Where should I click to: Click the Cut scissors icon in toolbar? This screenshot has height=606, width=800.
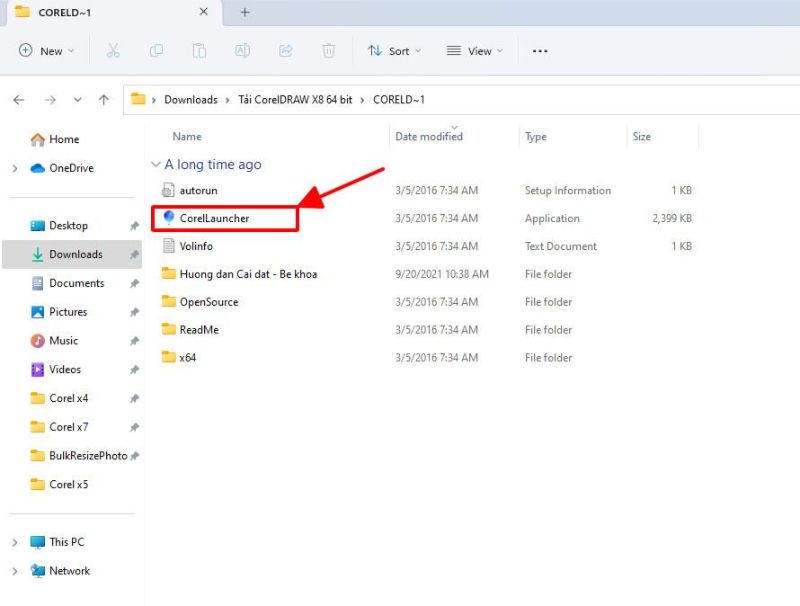pos(113,51)
